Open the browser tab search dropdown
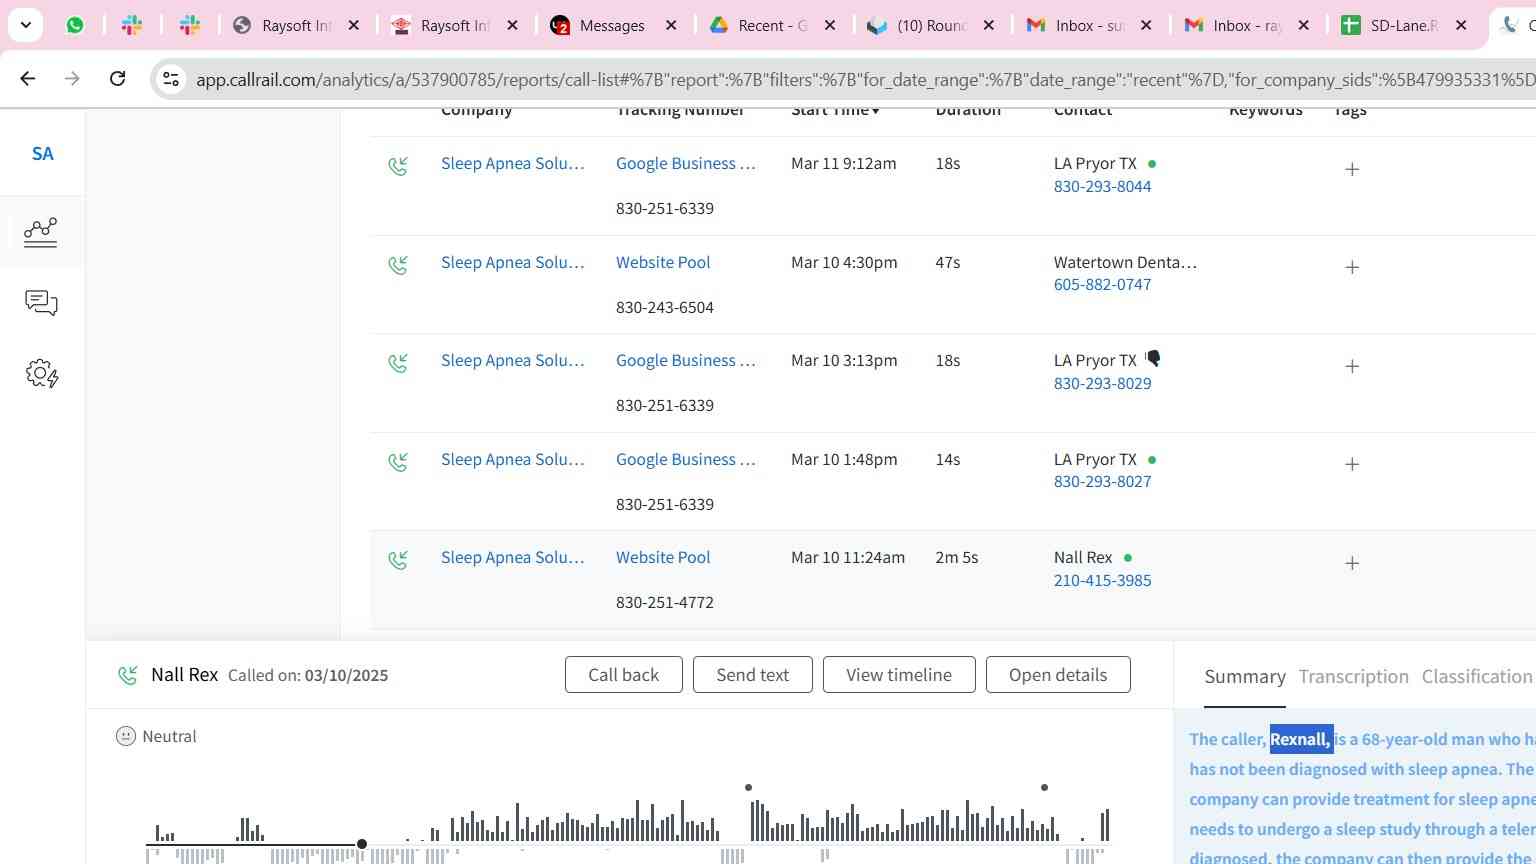The width and height of the screenshot is (1536, 864). (x=25, y=25)
